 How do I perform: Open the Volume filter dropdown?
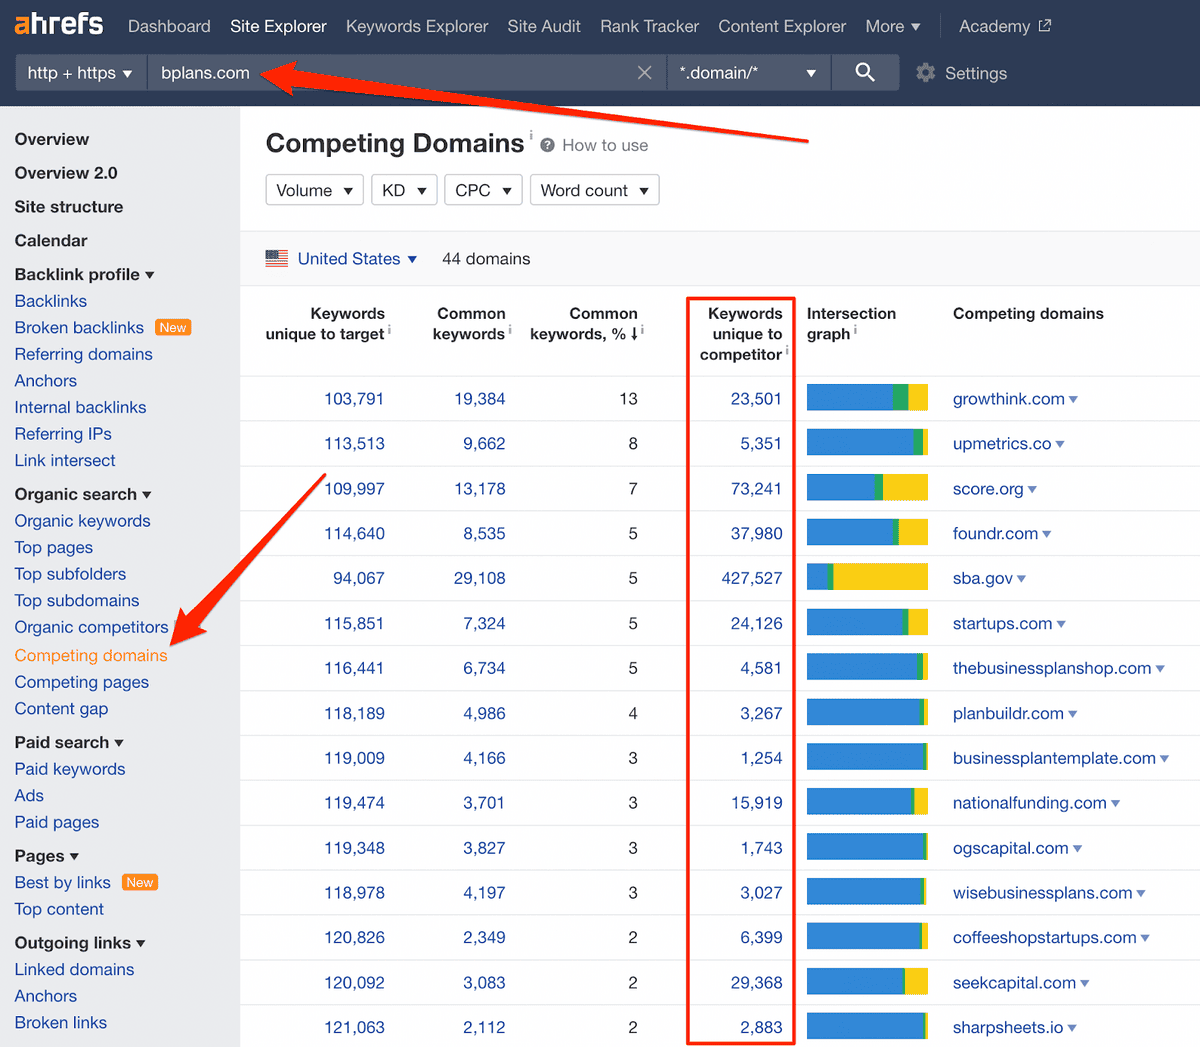pos(315,190)
